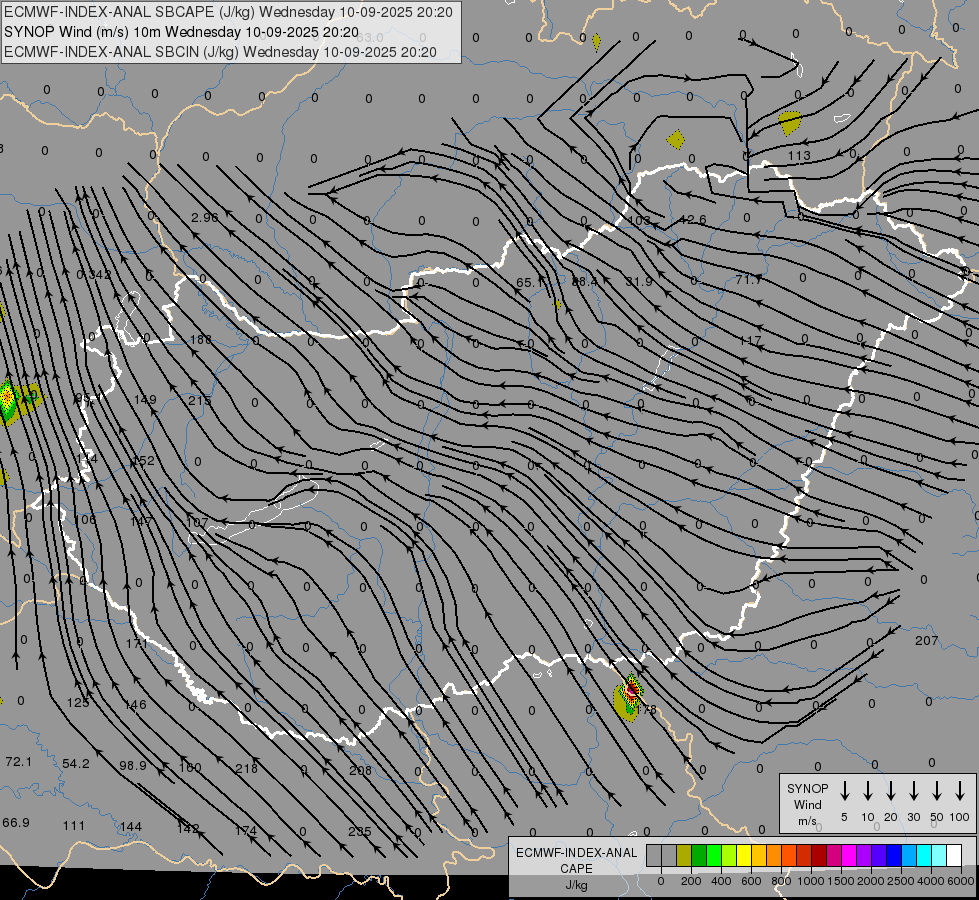
Task: Click the map value 152
Action: (x=143, y=461)
